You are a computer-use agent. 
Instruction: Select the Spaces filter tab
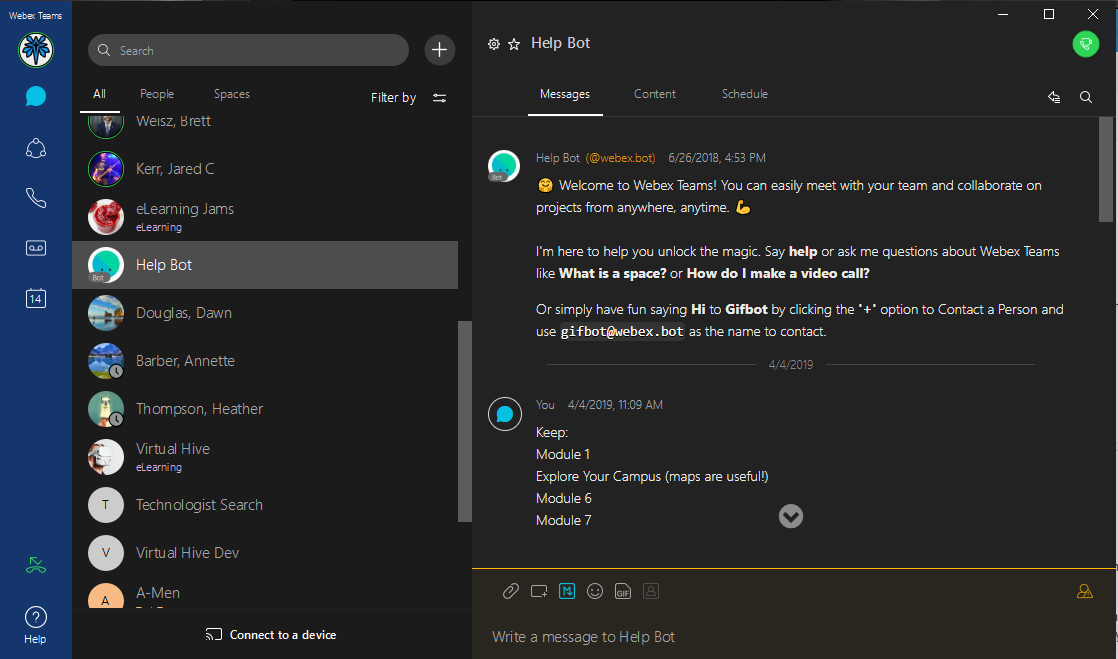(x=231, y=94)
